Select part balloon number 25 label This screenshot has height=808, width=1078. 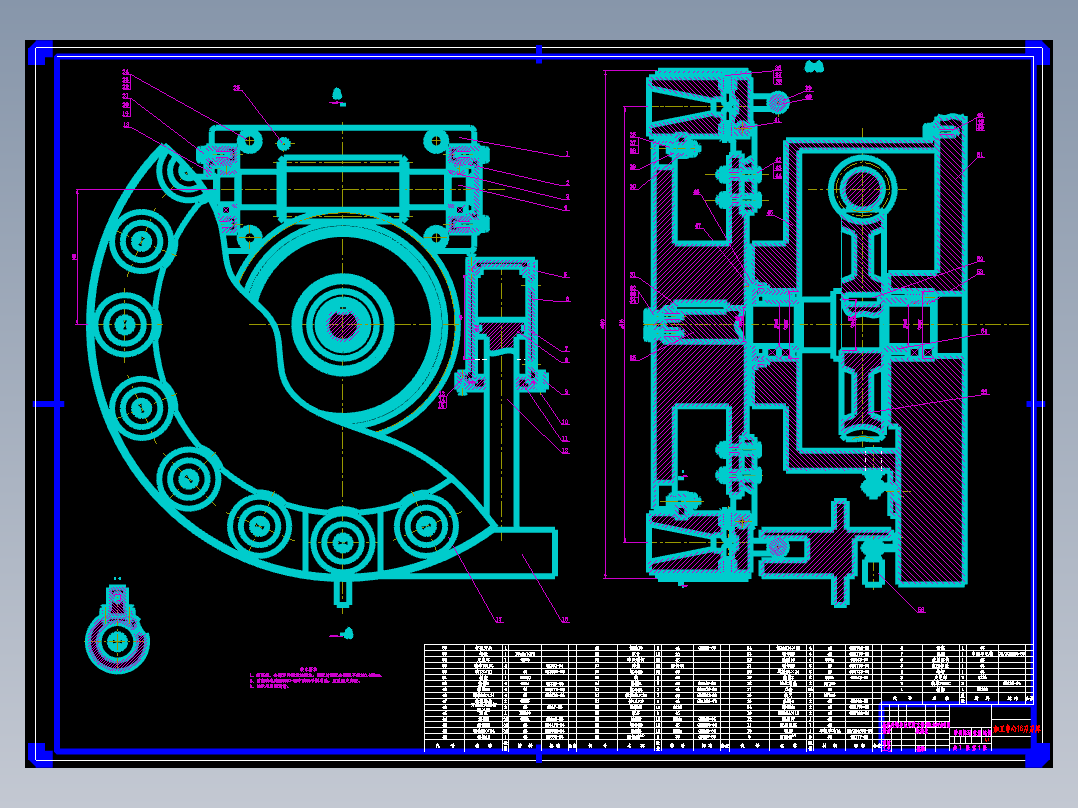(237, 88)
